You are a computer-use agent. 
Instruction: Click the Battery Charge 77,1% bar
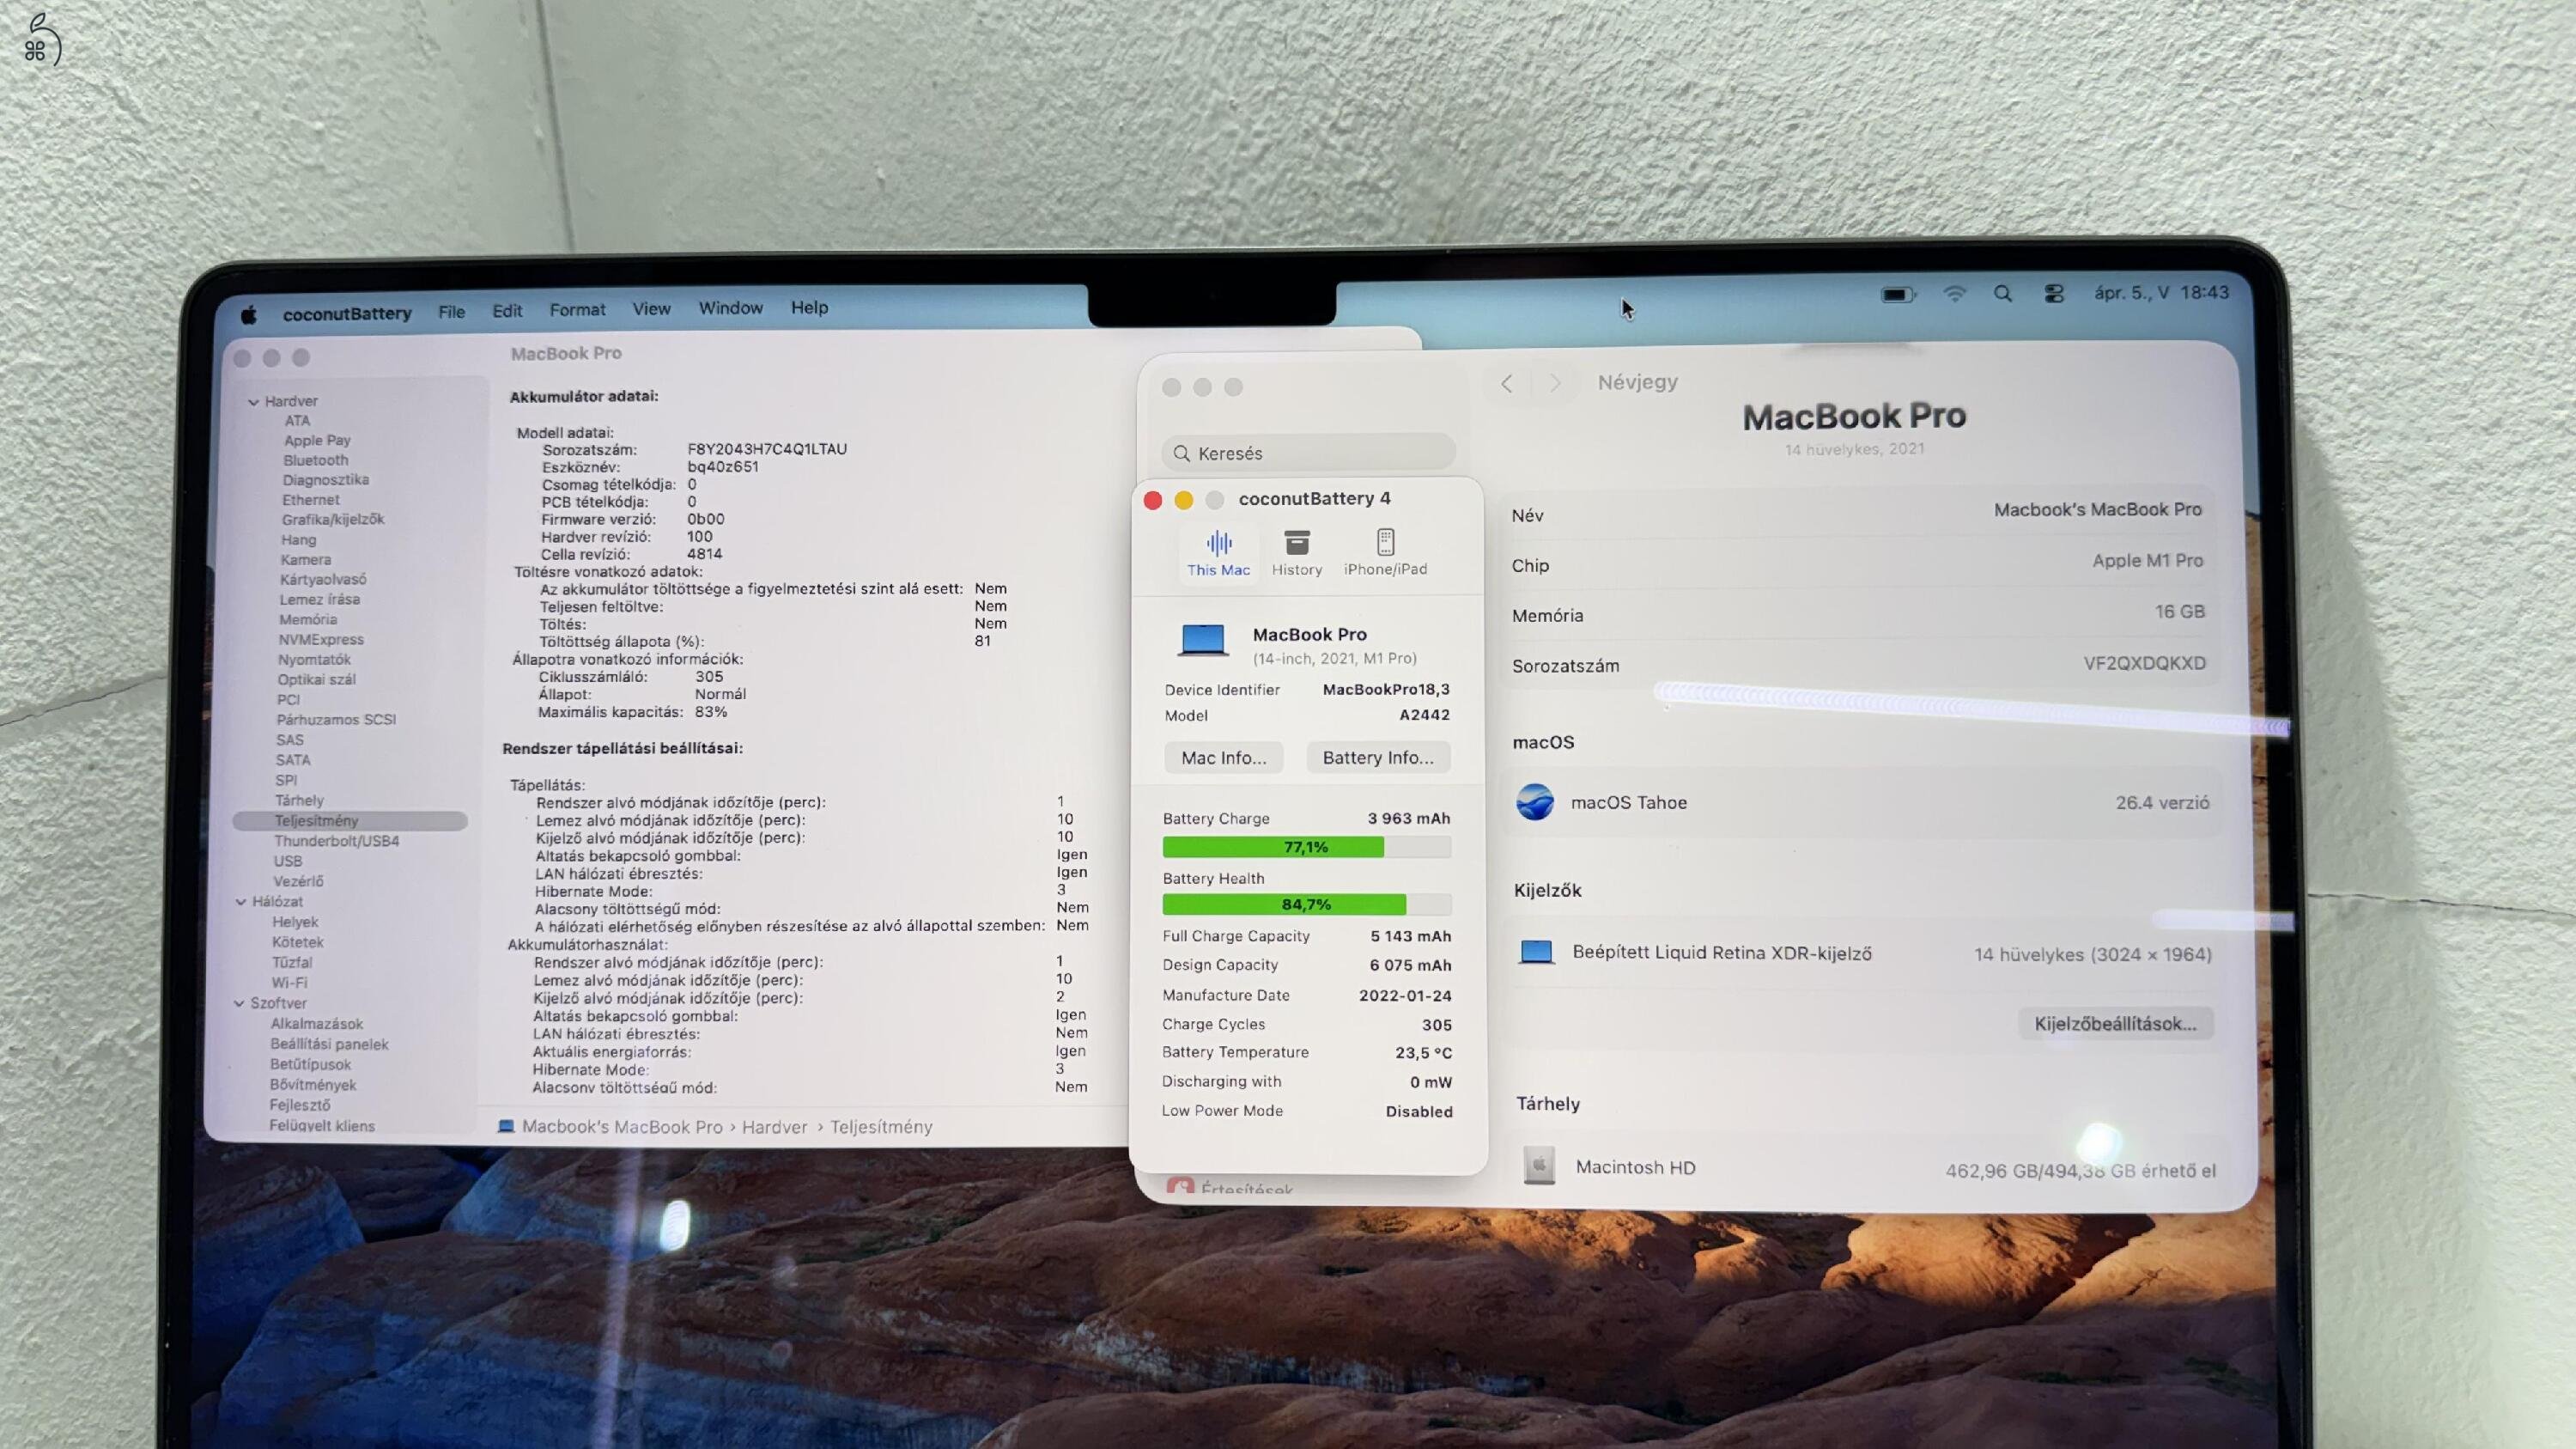(1306, 847)
